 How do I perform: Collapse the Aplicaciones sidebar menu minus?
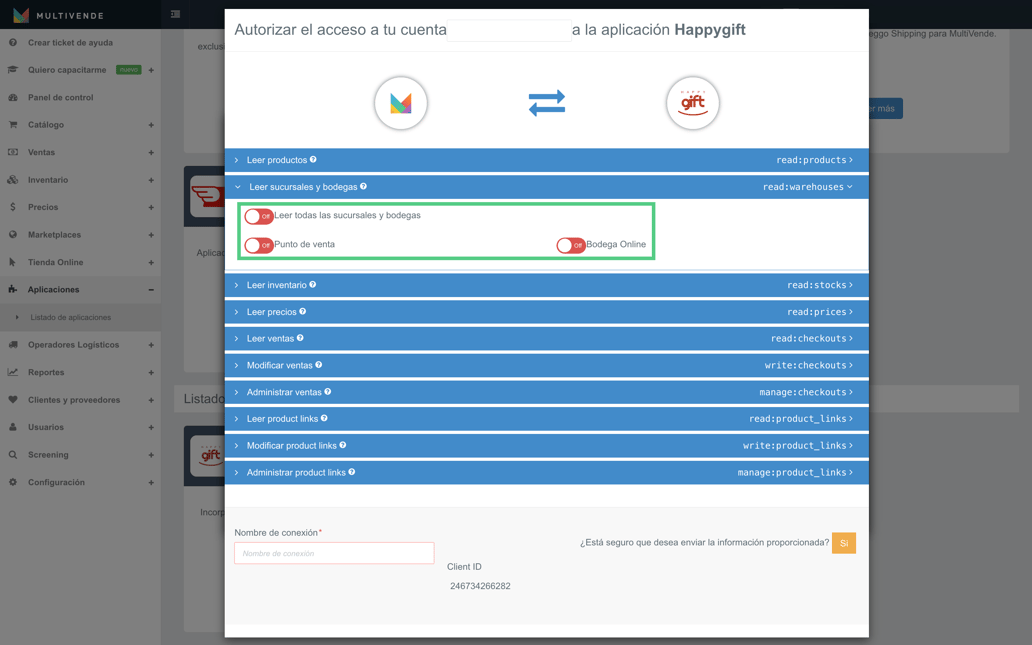click(151, 290)
